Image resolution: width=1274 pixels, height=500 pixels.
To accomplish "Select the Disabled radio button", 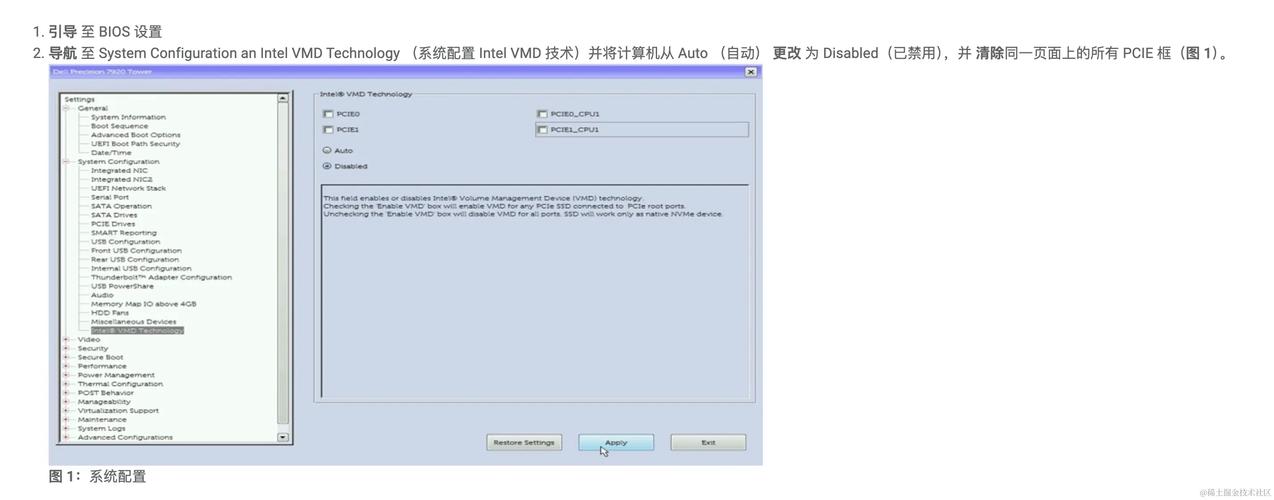I will (x=327, y=166).
